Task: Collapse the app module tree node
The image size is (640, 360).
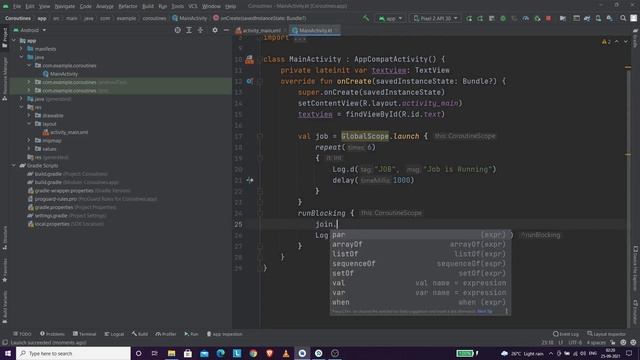Action: tap(14, 41)
